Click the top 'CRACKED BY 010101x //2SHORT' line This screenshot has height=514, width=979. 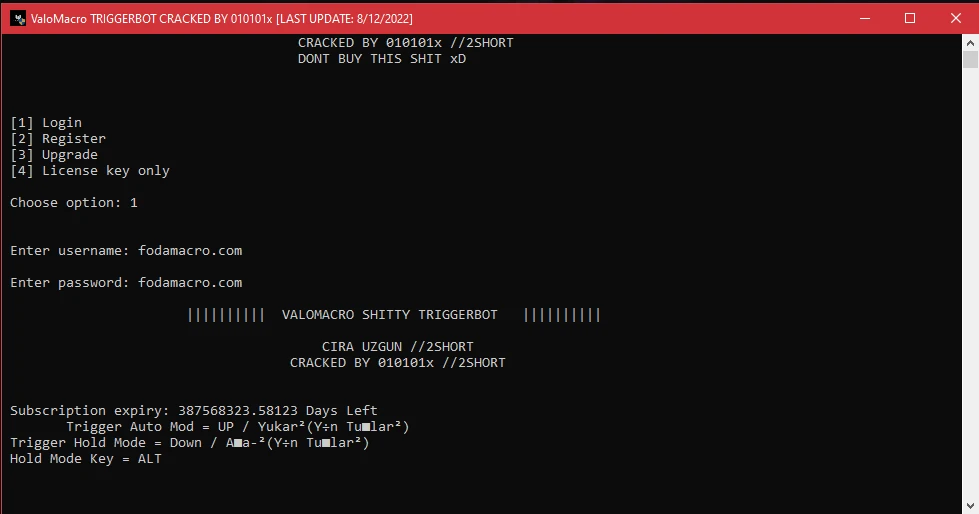coord(406,42)
